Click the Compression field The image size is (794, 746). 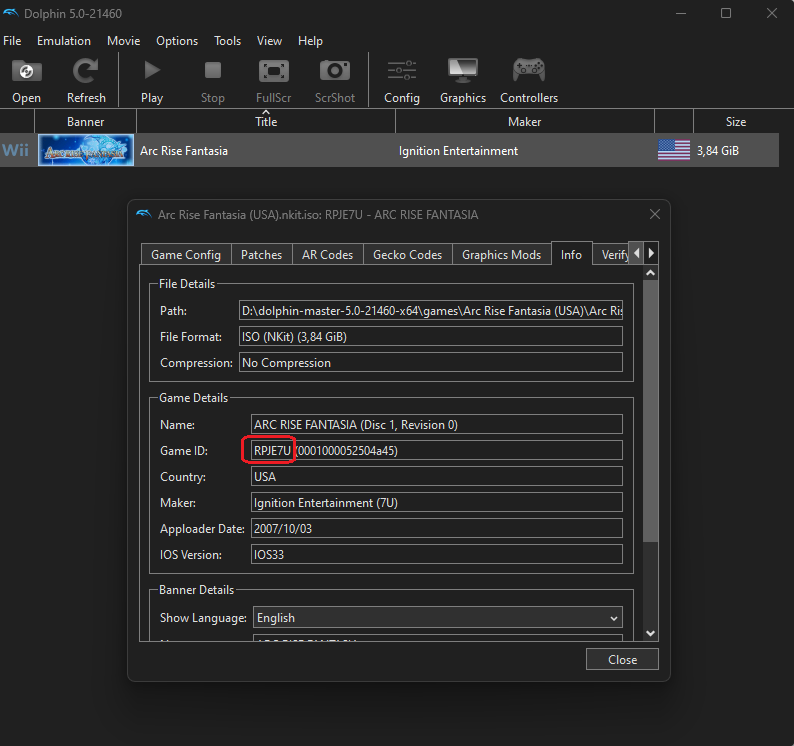[x=431, y=363]
